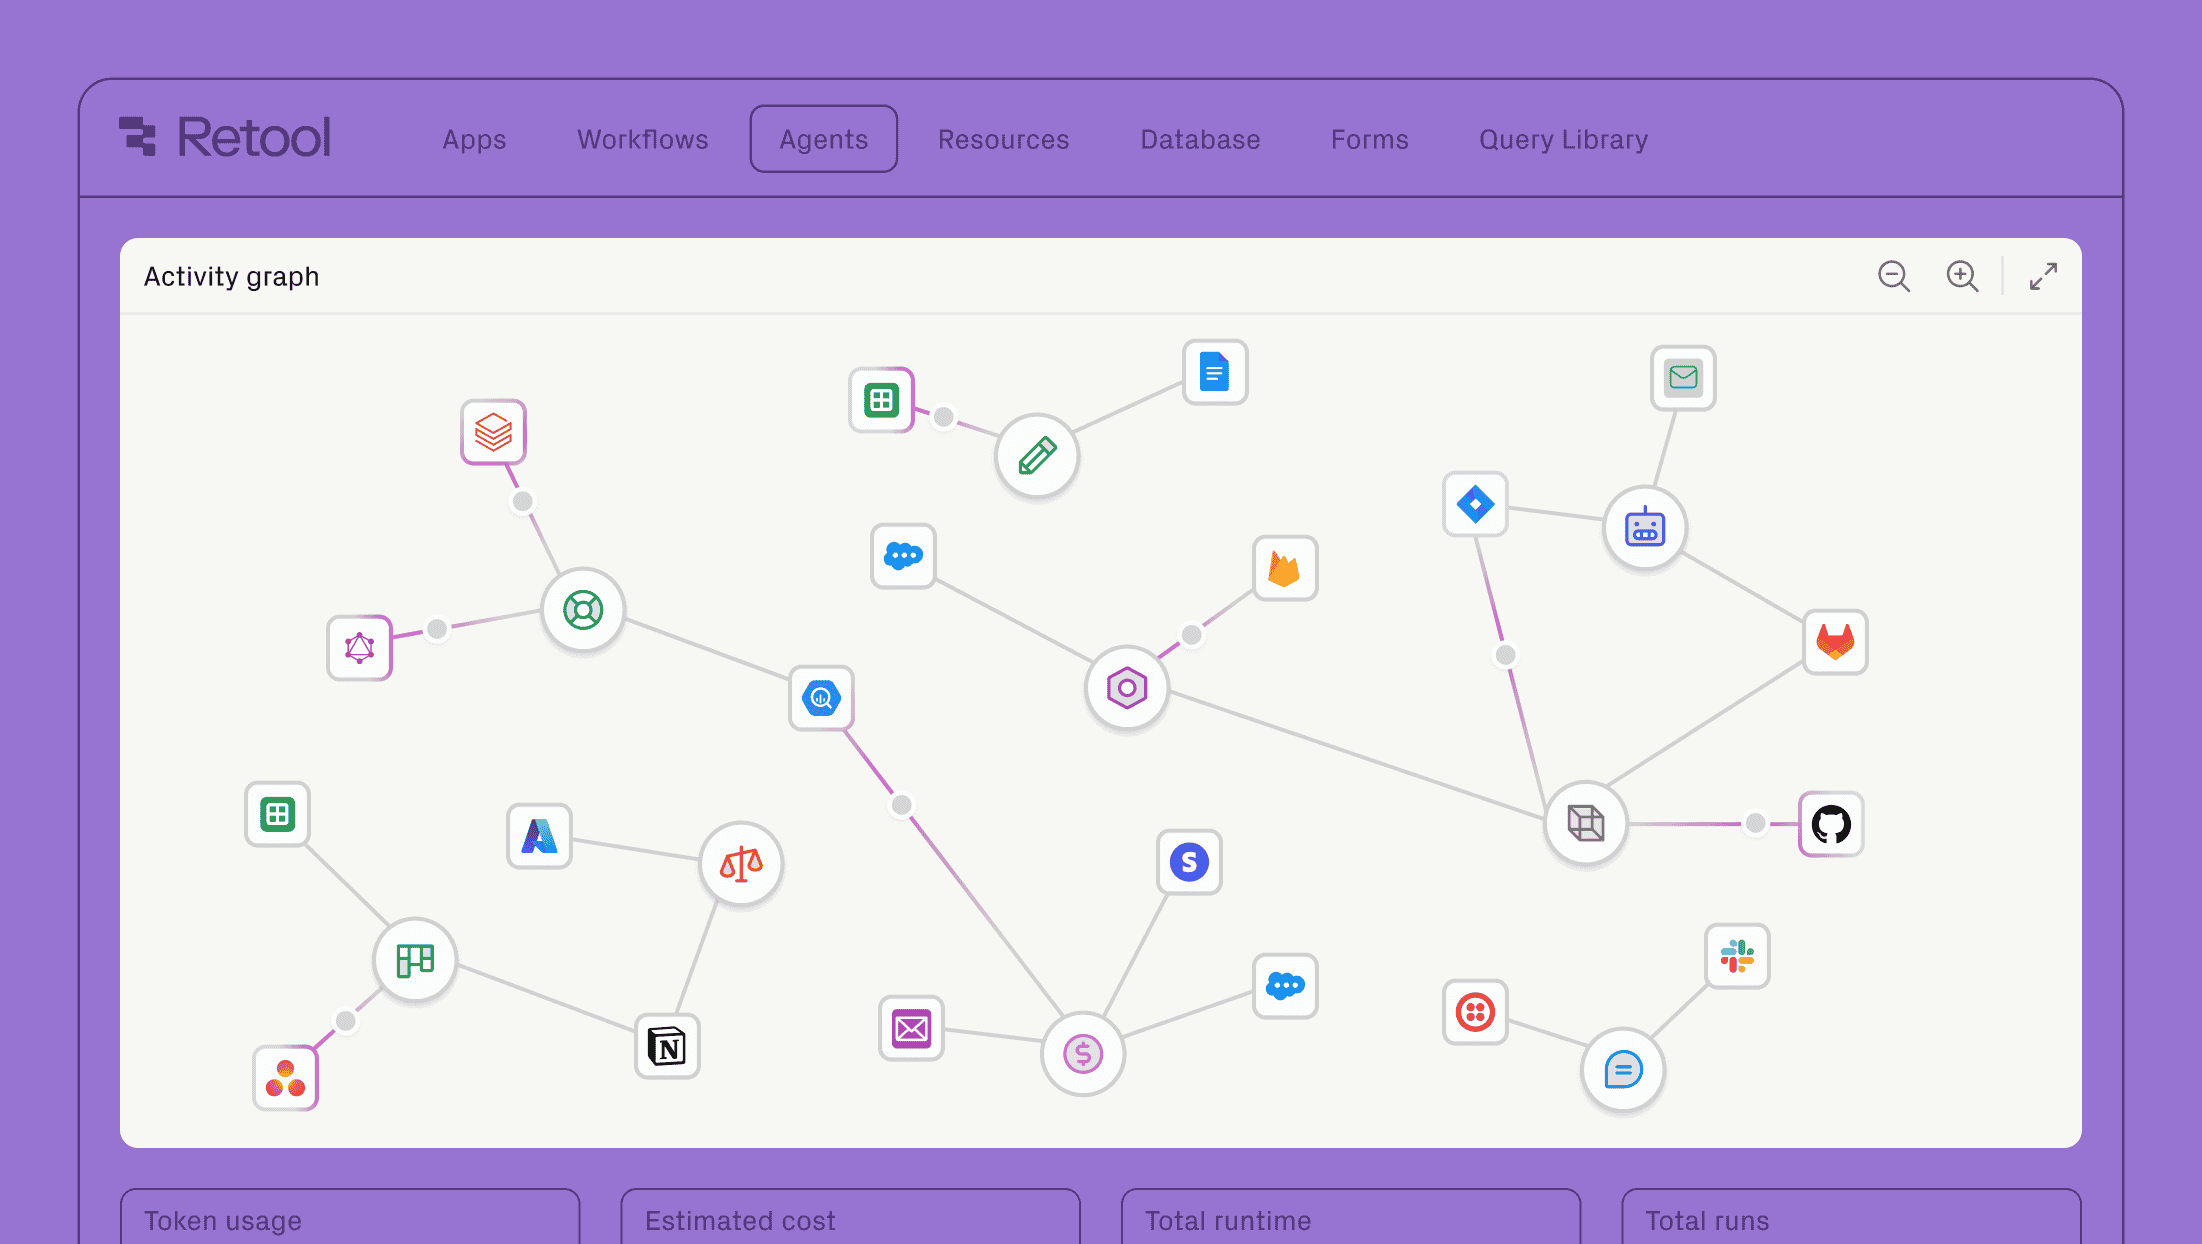Click the GitLab icon in the graph

coord(1836,643)
